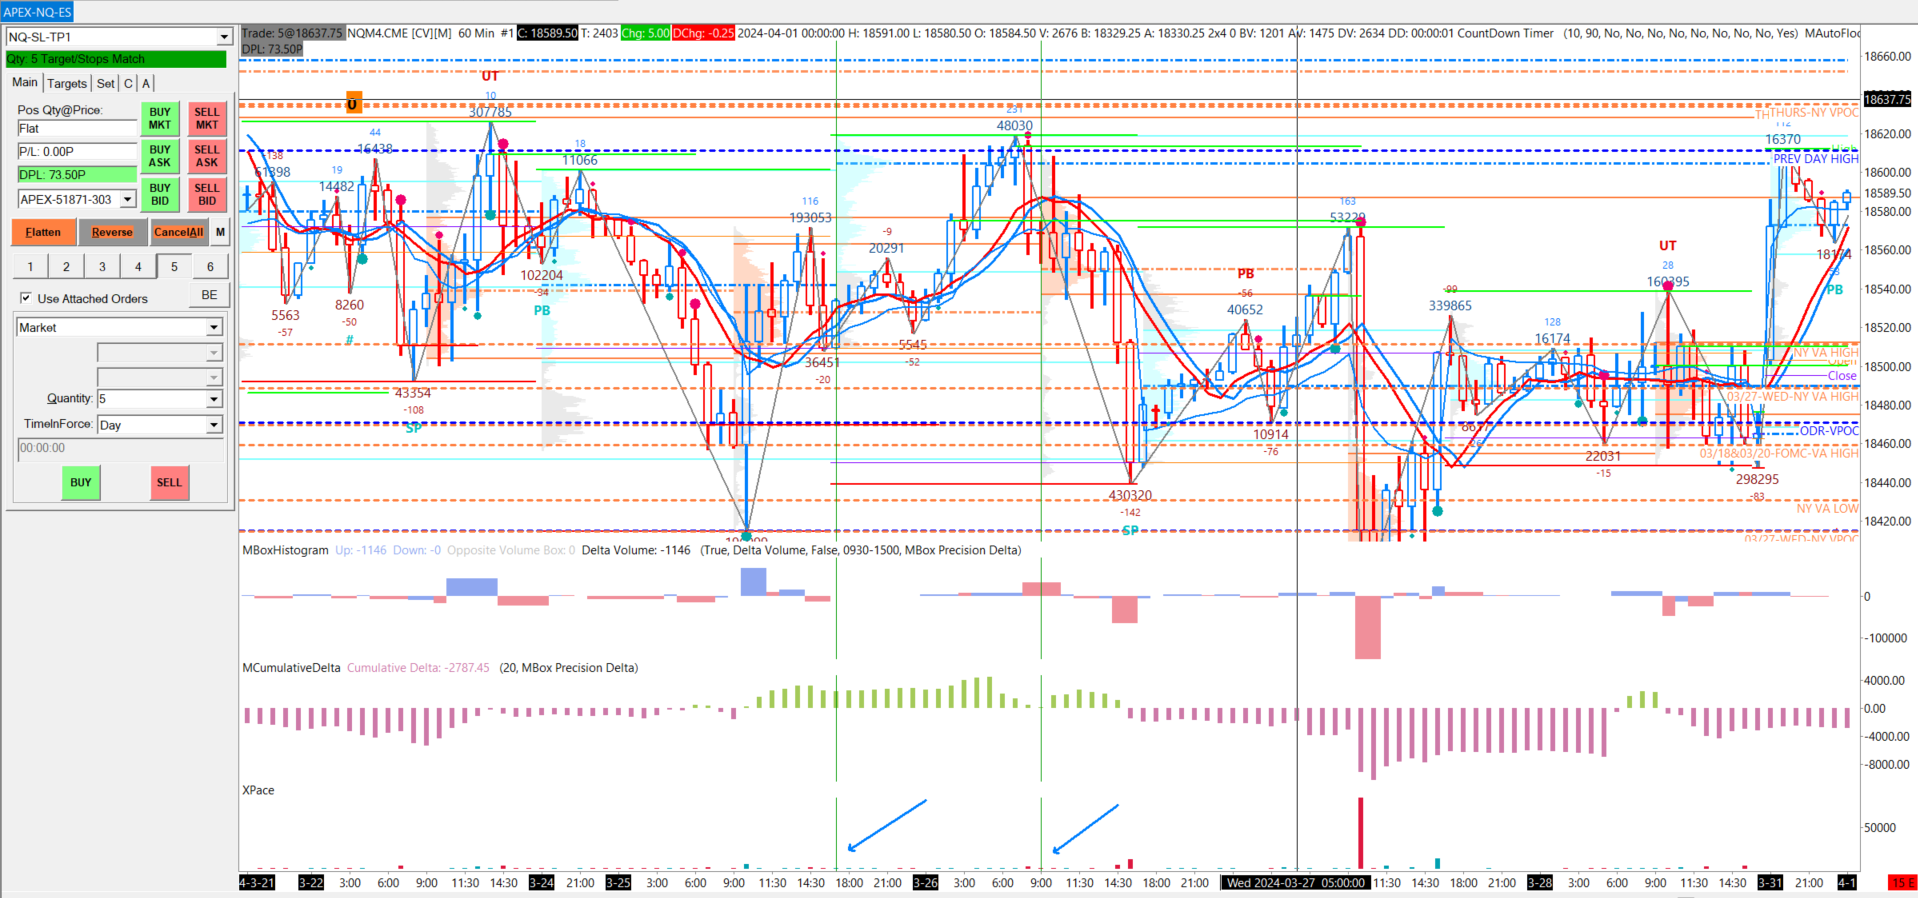Click the Wed 2024-03-27 05:00:00 time label
The width and height of the screenshot is (1918, 898).
coord(1296,882)
